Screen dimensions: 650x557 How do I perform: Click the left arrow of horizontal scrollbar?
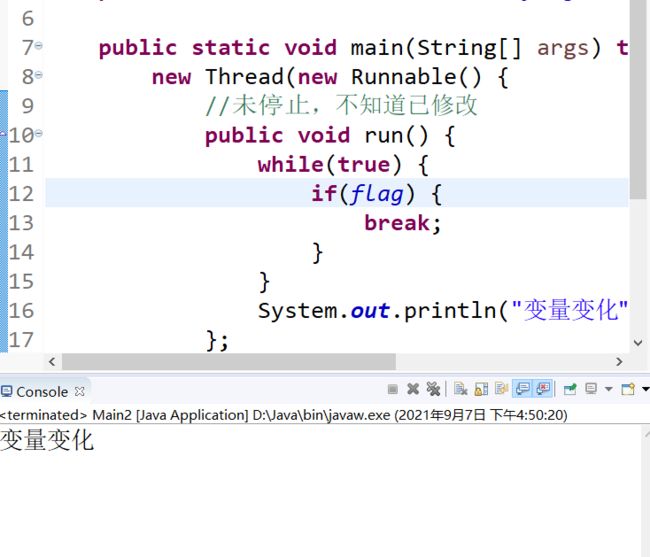coord(52,362)
